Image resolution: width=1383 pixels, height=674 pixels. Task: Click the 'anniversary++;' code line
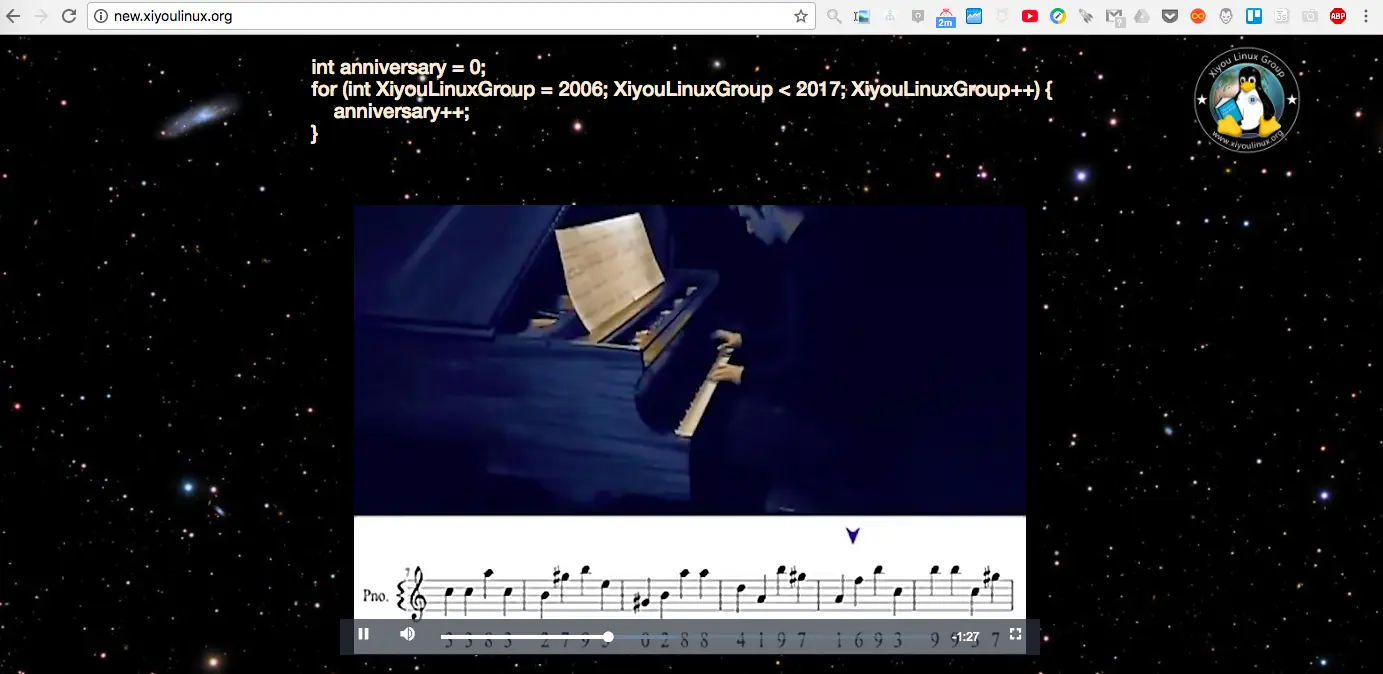401,111
